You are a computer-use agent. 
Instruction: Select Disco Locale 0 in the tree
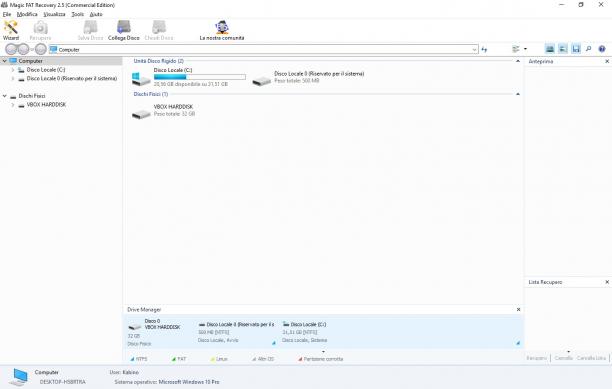click(72, 78)
